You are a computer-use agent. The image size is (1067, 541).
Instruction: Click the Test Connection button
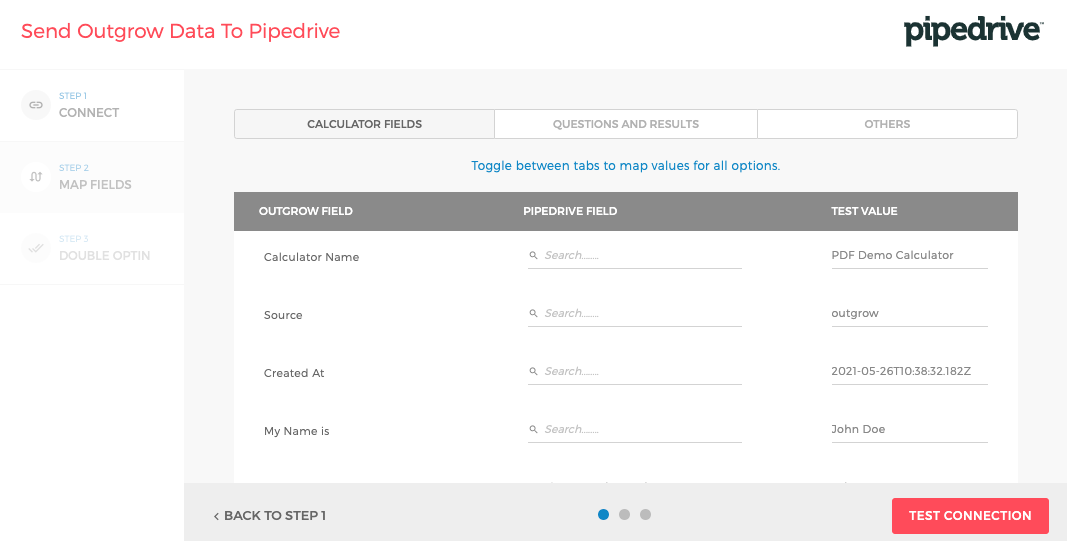click(x=970, y=516)
